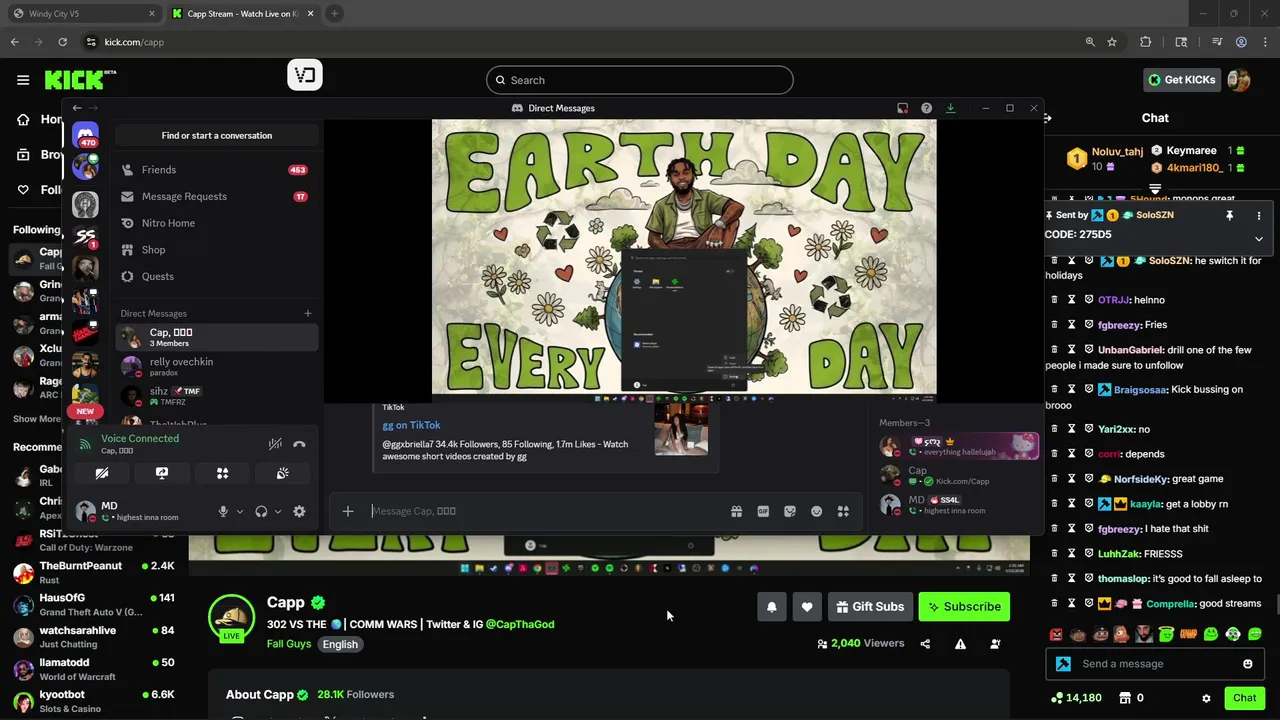1280x720 pixels.
Task: Open emote picker in Kick chat
Action: [1247, 664]
